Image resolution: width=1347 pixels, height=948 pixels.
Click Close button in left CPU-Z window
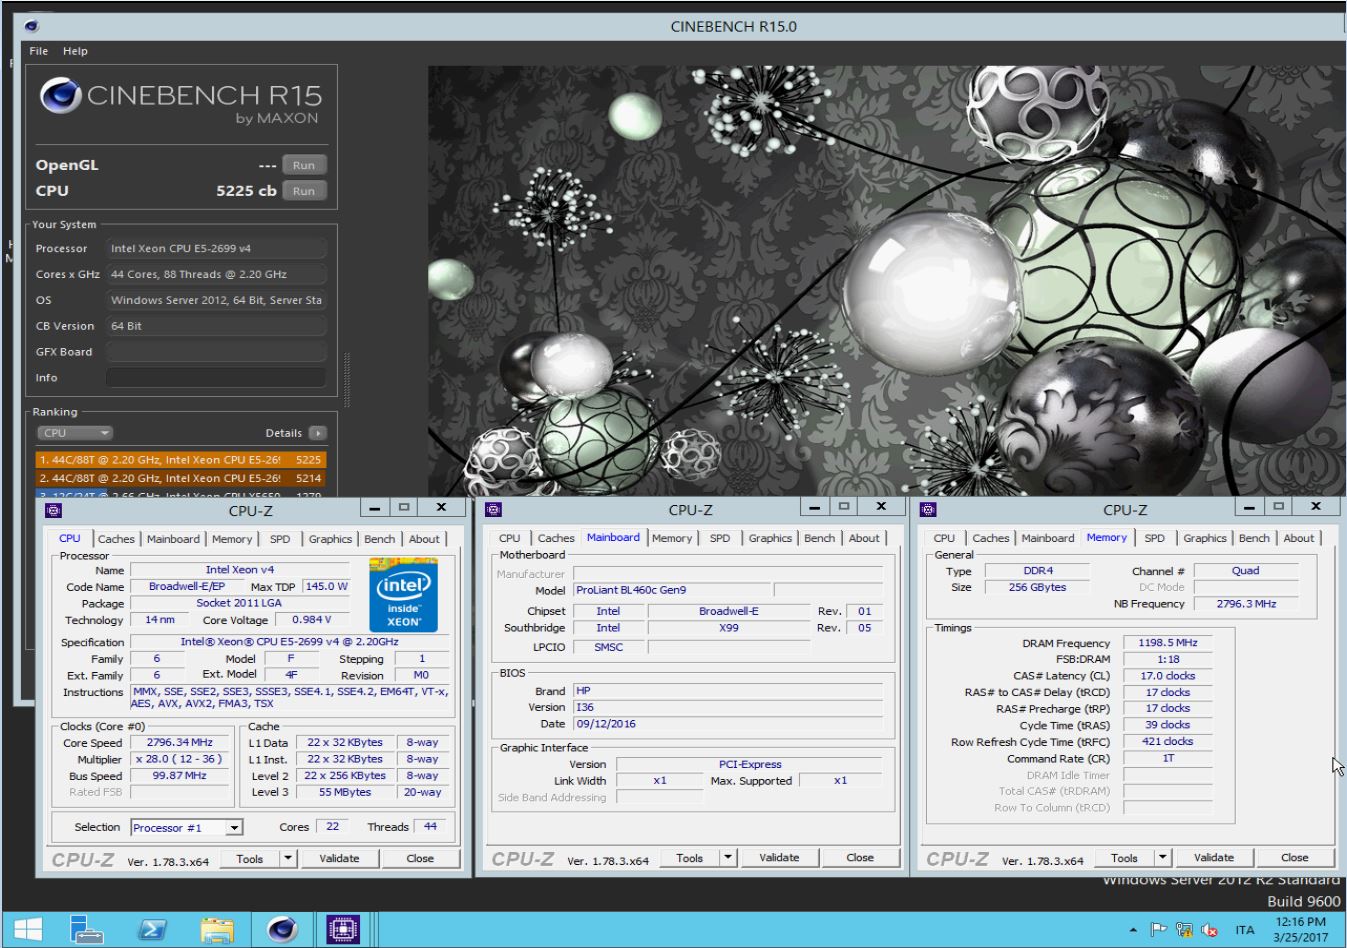pyautogui.click(x=420, y=859)
